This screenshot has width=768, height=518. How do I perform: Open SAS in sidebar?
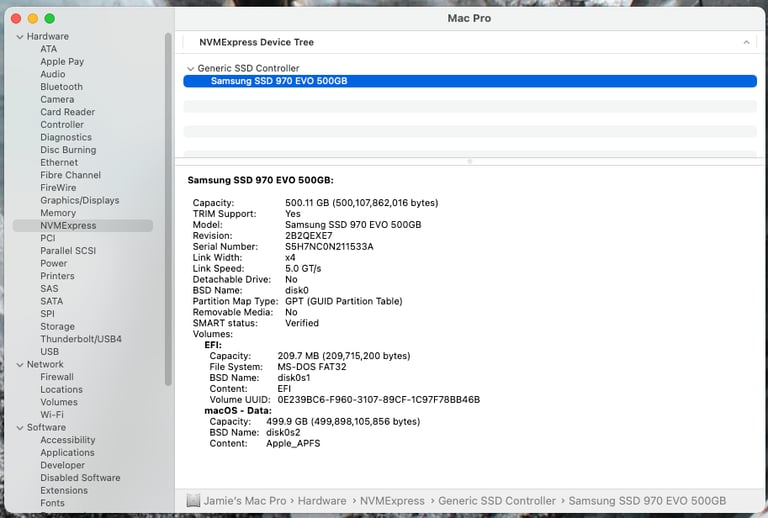click(x=49, y=289)
